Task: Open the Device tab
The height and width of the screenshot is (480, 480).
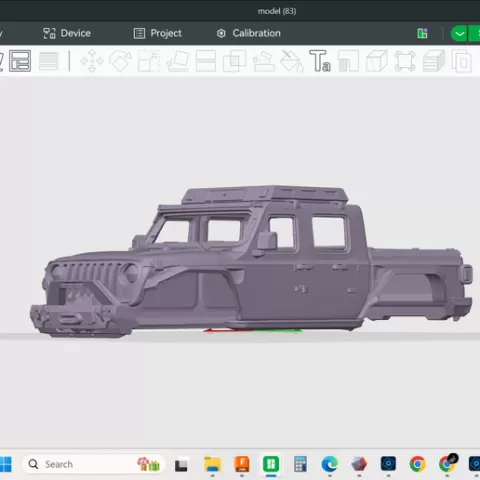Action: point(67,33)
